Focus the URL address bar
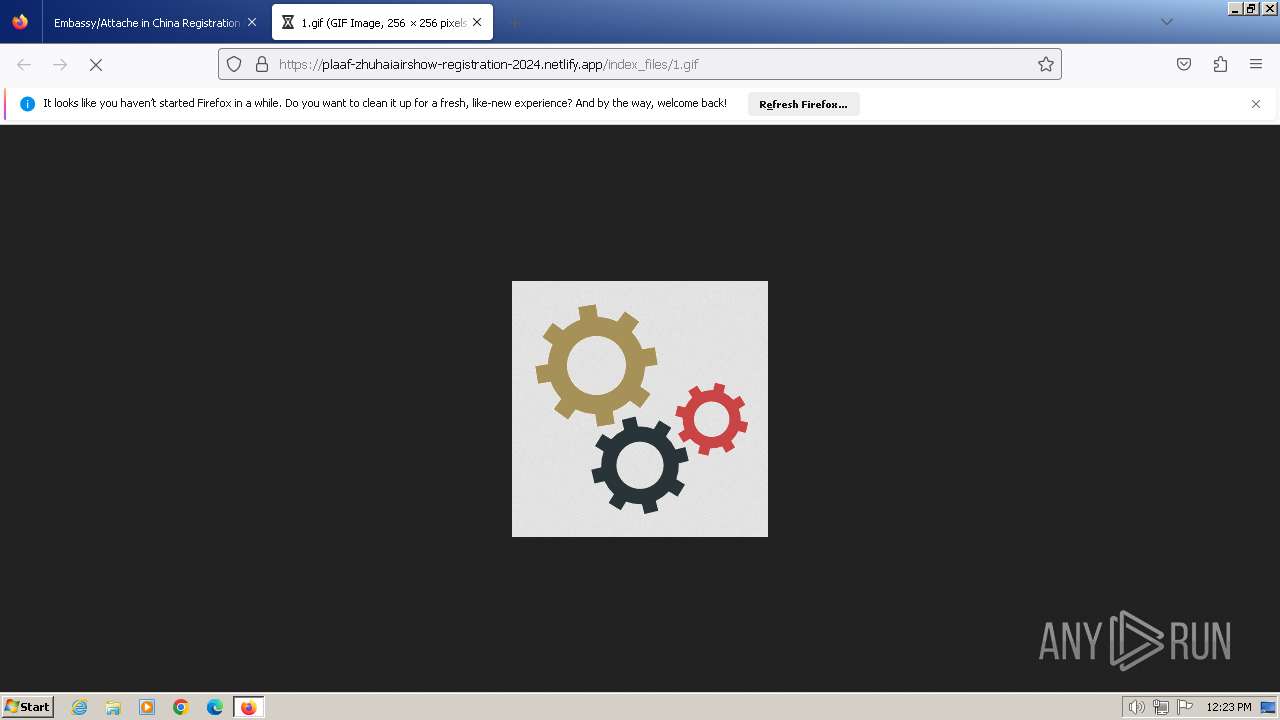Viewport: 1280px width, 720px height. click(x=640, y=64)
